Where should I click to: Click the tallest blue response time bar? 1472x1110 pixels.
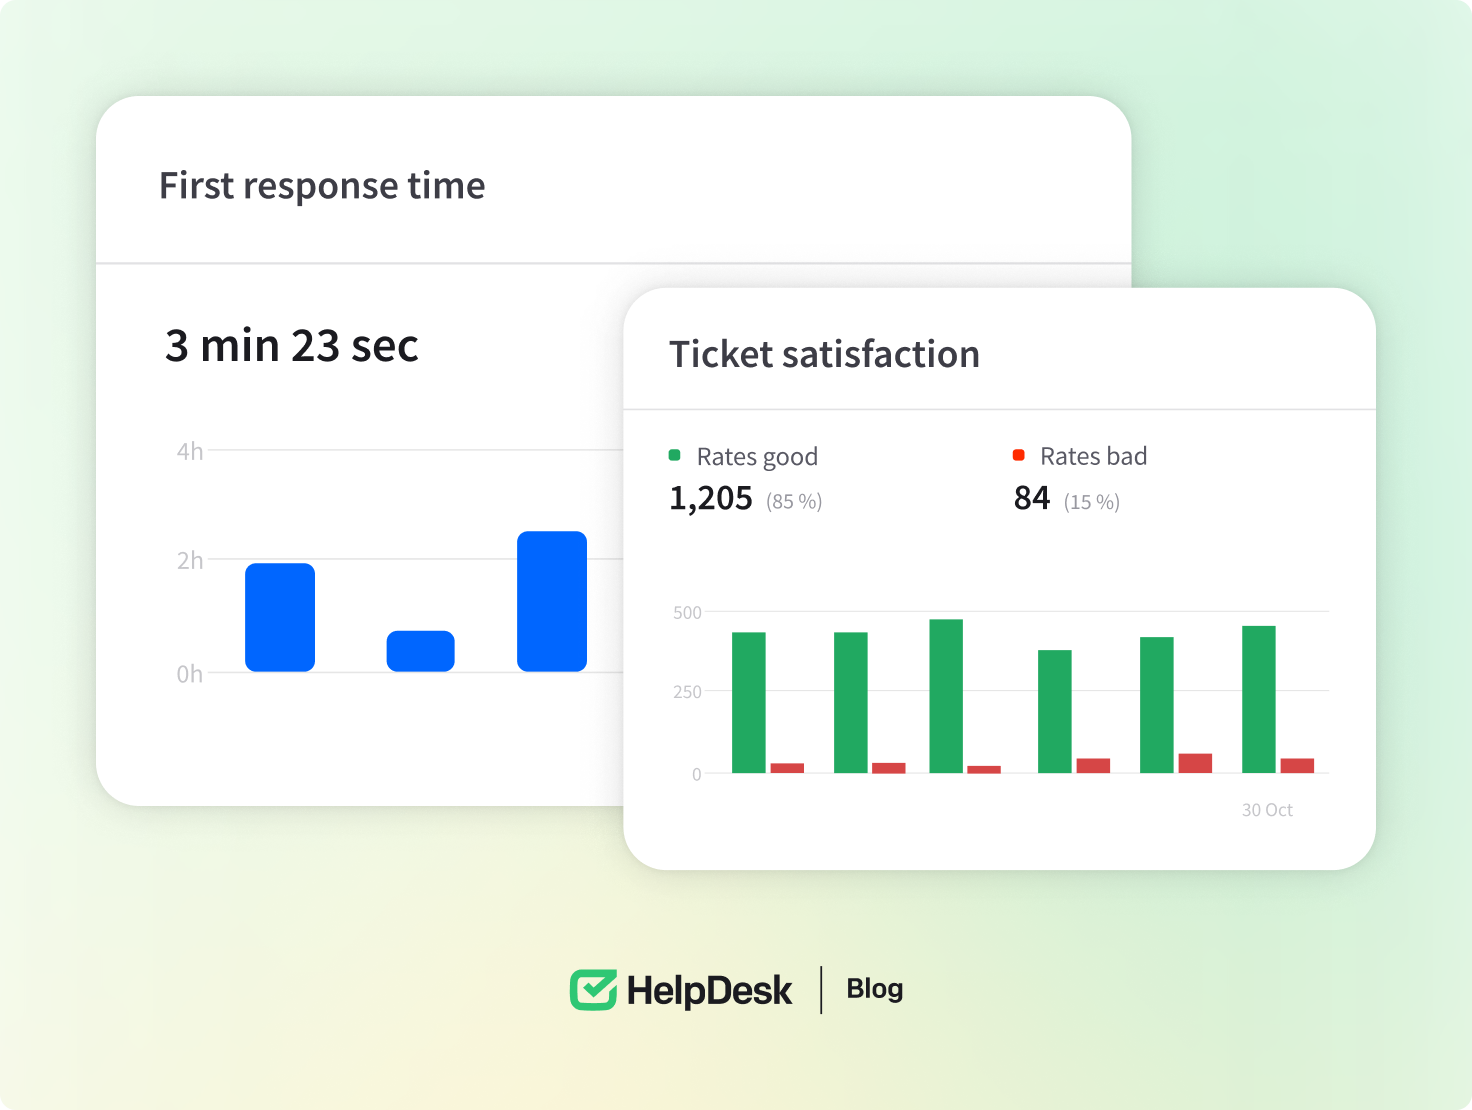(552, 601)
